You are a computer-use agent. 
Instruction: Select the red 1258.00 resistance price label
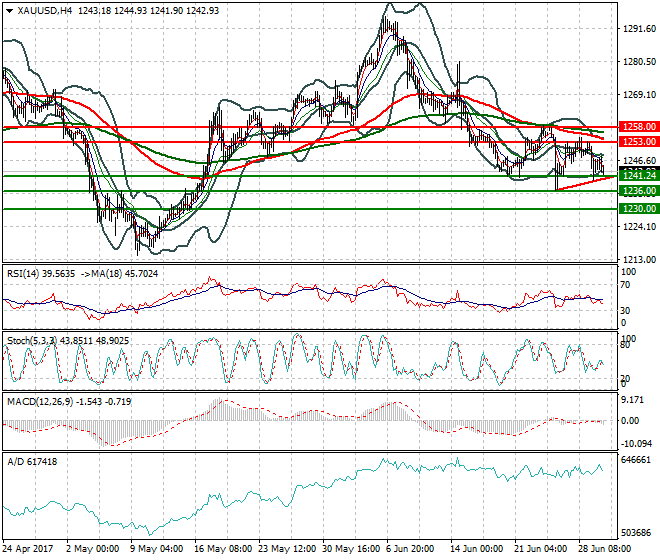tap(637, 127)
